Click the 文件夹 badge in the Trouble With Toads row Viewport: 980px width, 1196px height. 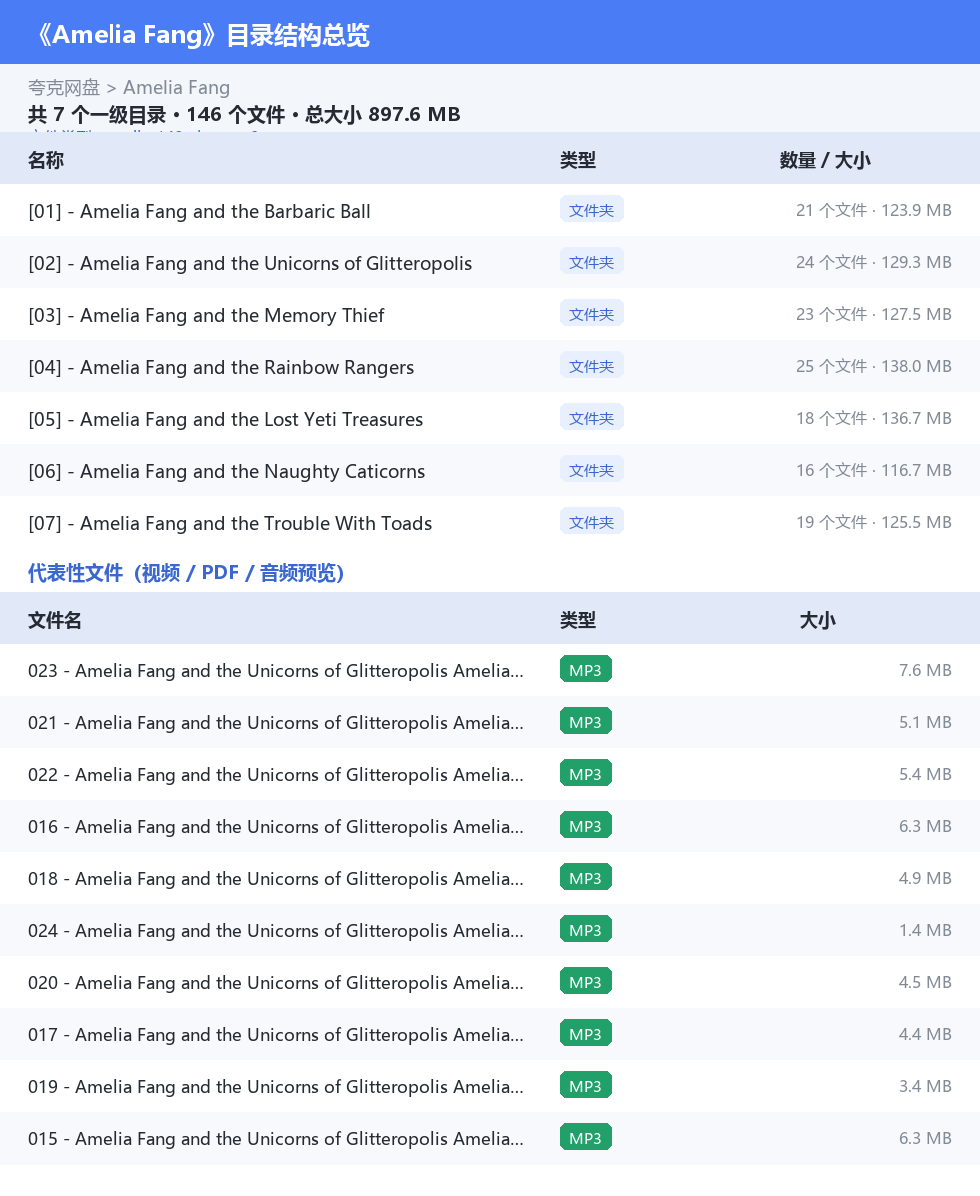(x=591, y=521)
